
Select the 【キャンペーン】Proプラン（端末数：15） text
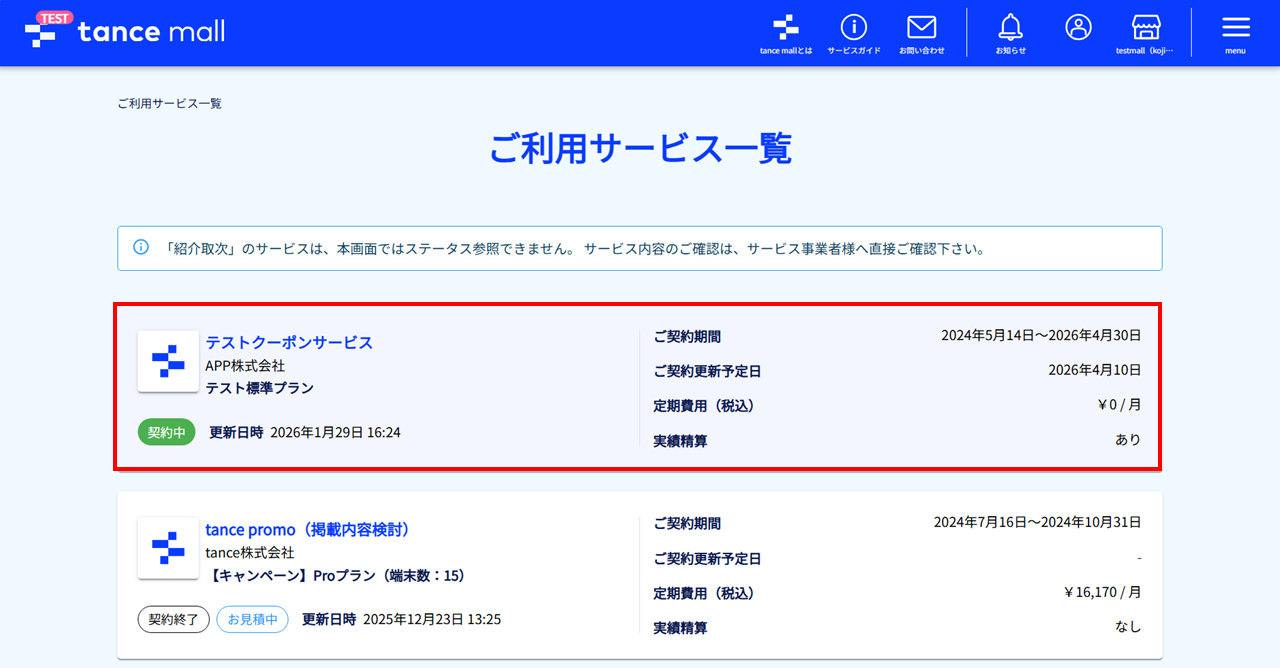(x=335, y=576)
